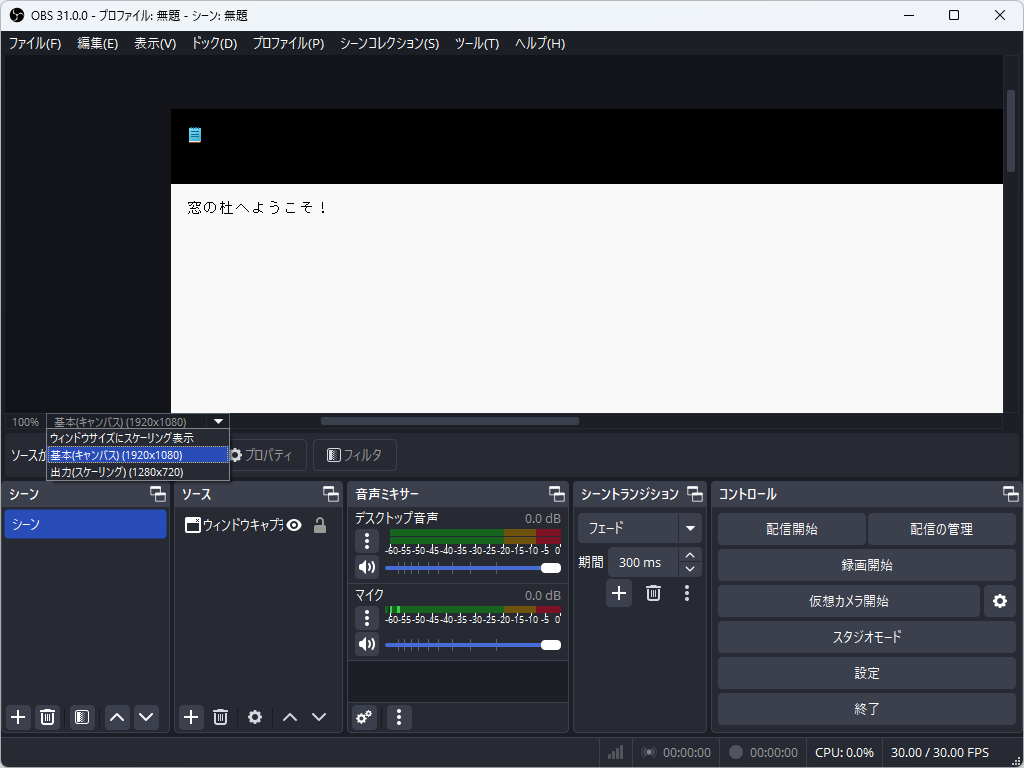
Task: Open virtual camera settings gear
Action: click(x=1000, y=601)
